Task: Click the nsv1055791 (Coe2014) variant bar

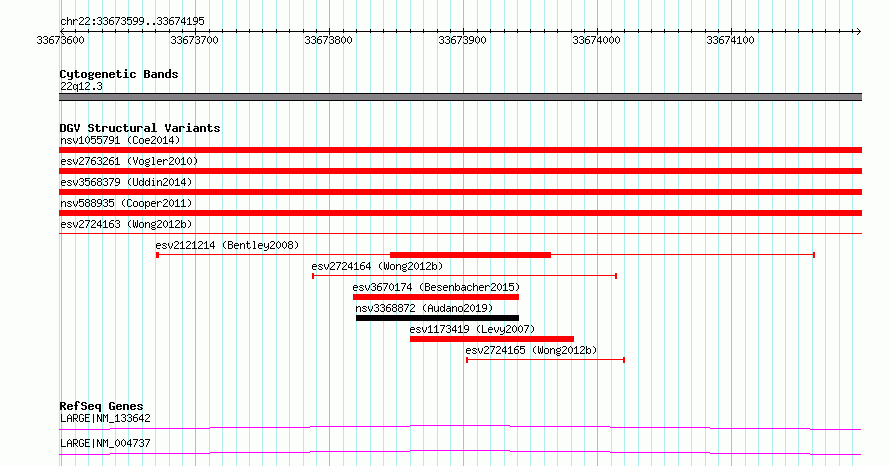Action: (x=460, y=150)
